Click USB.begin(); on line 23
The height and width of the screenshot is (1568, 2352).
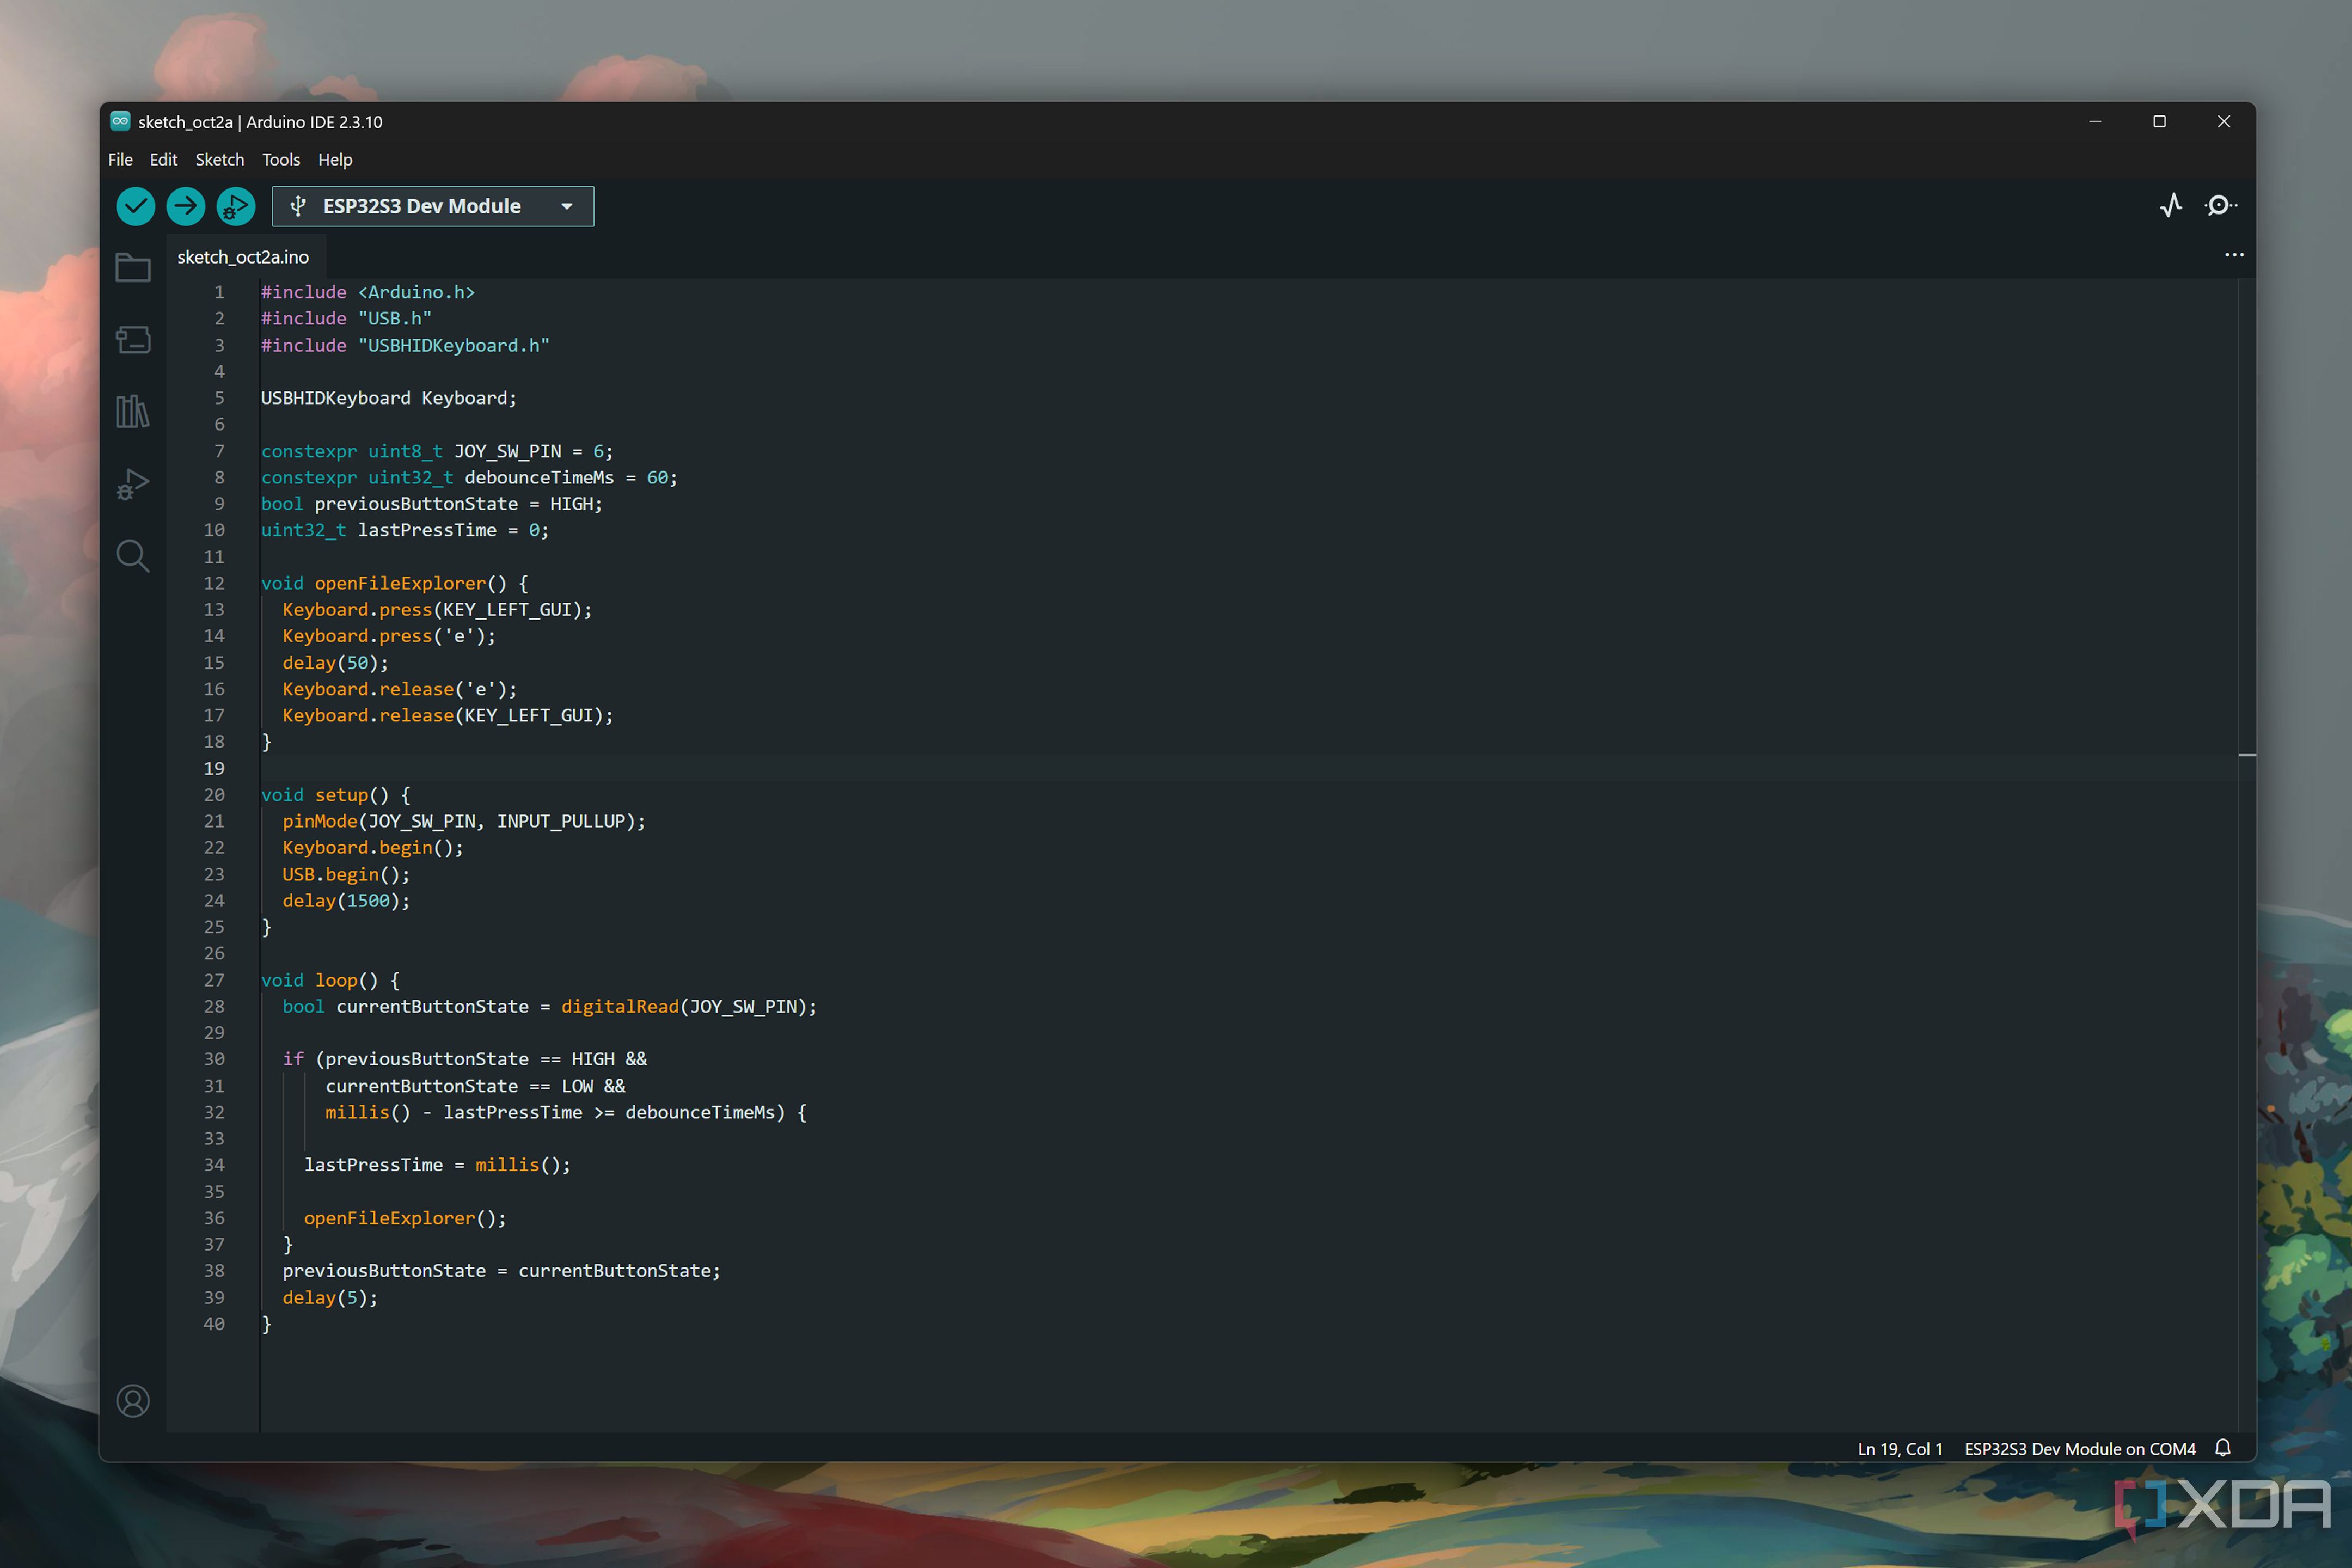point(346,874)
